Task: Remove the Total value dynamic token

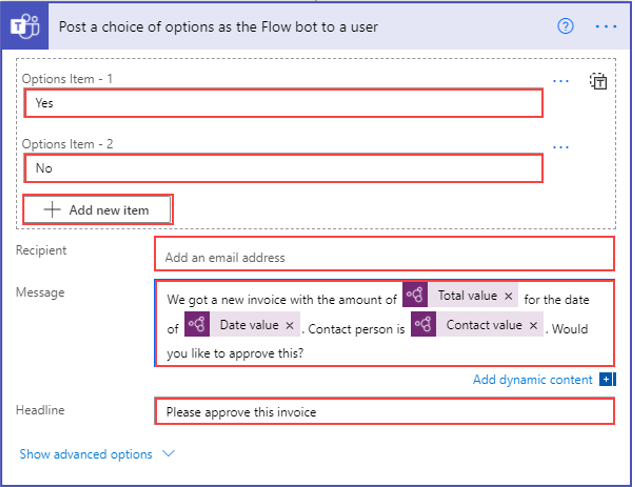Action: 508,296
